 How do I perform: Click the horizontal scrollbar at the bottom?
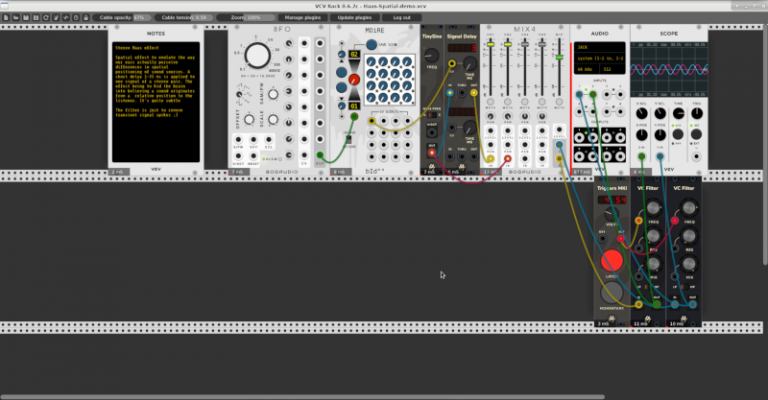click(303, 397)
